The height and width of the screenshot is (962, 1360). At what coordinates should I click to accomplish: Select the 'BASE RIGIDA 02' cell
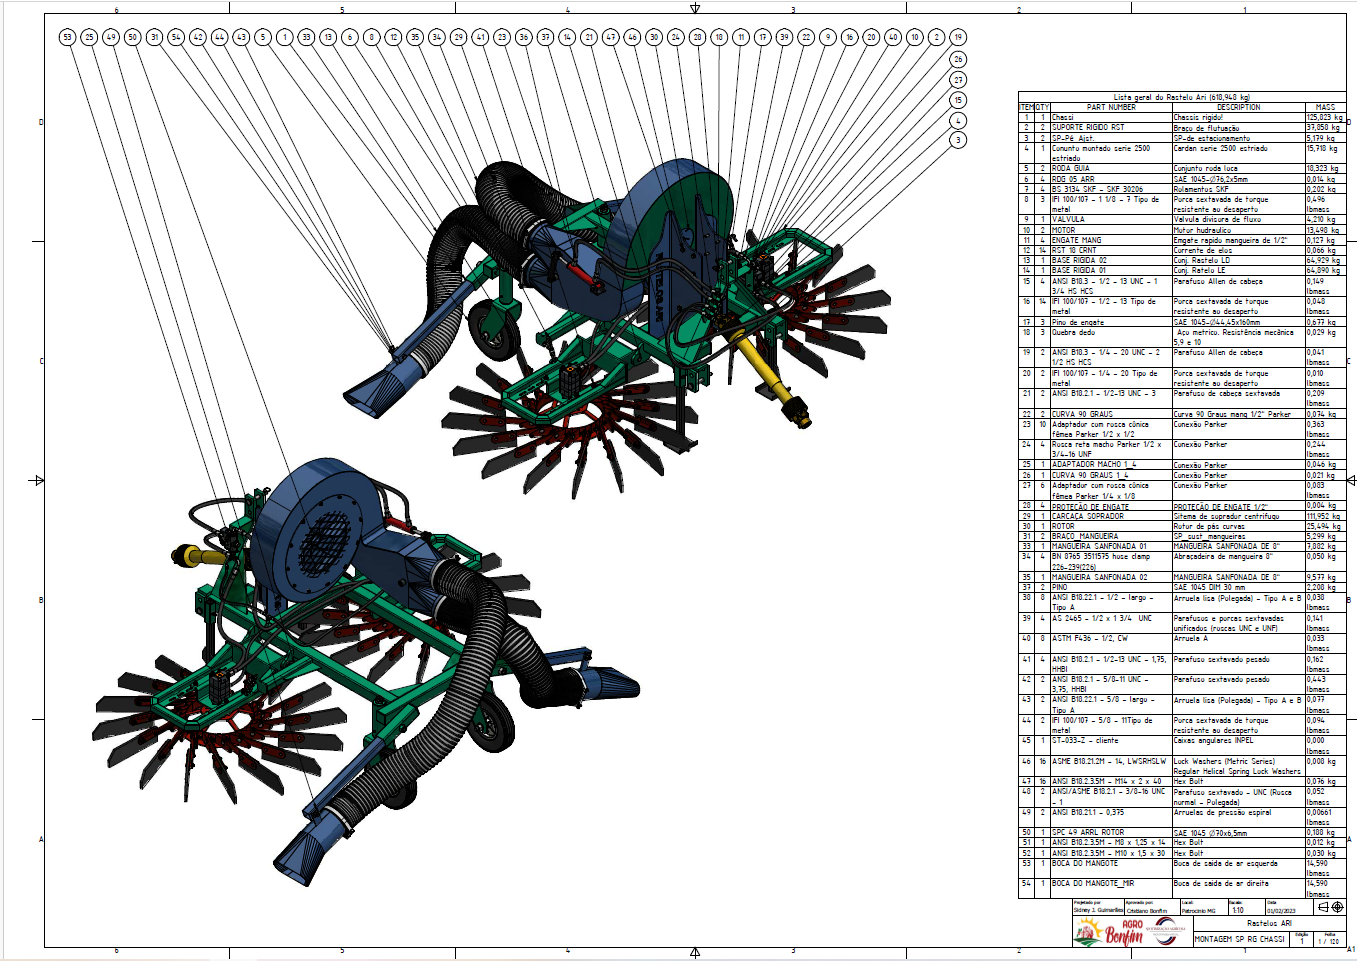click(1111, 260)
